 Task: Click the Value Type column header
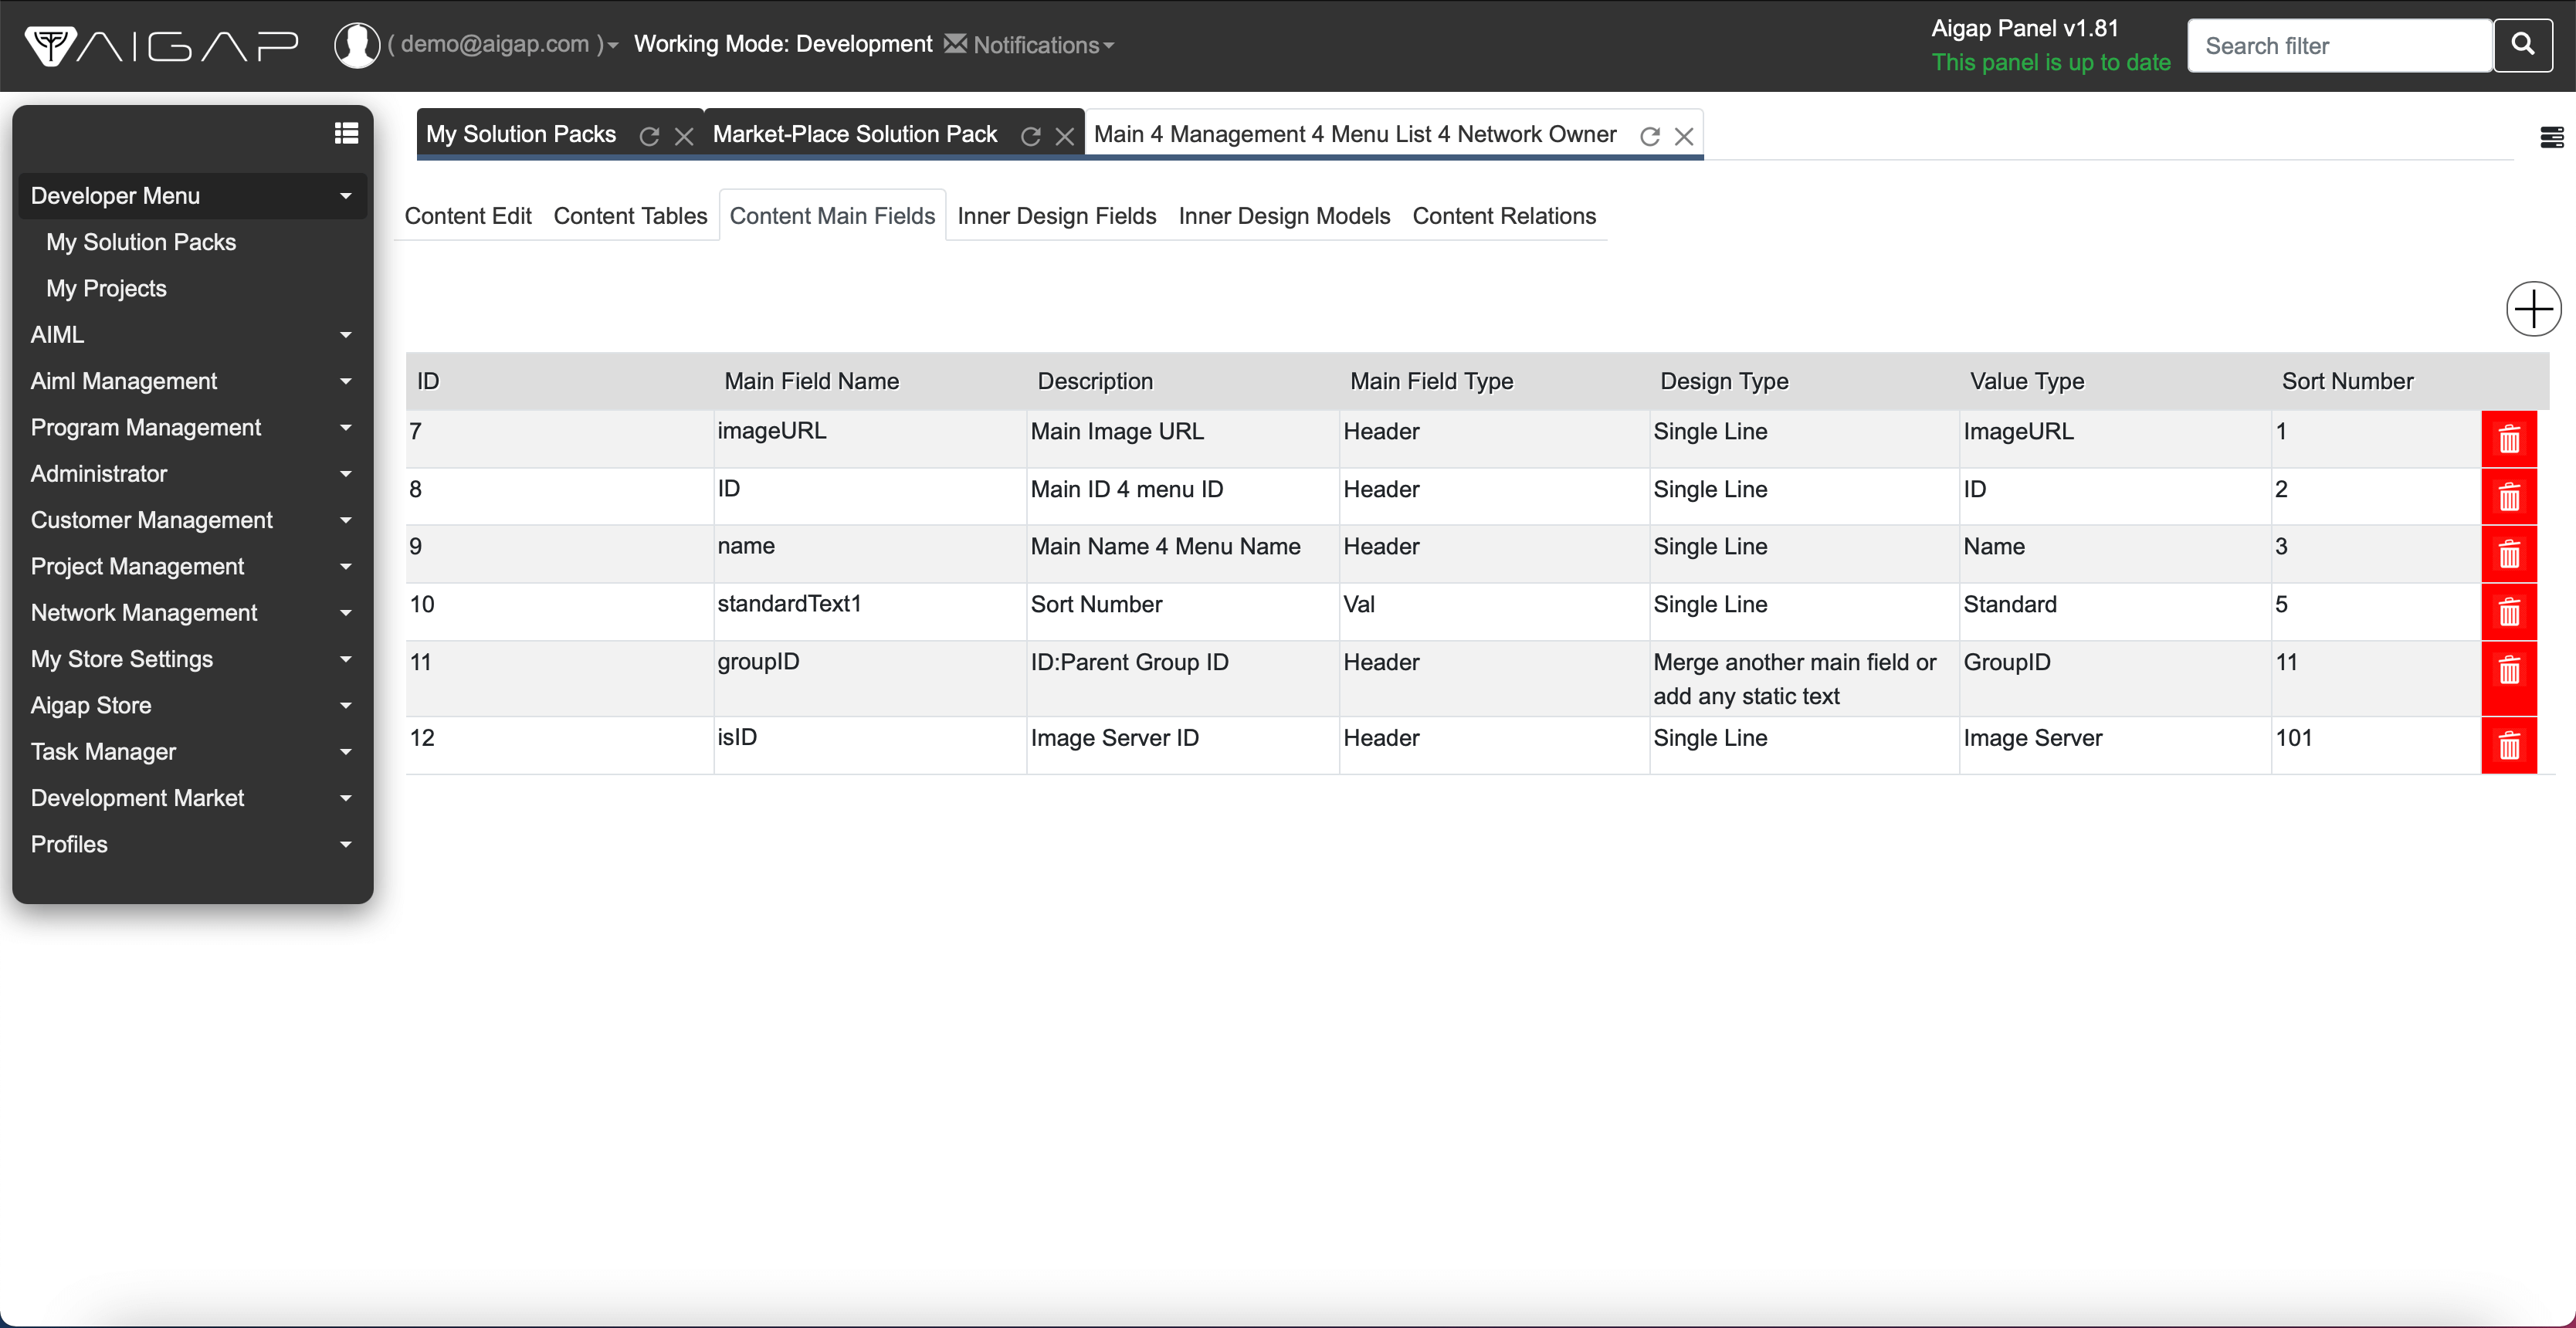(2027, 381)
